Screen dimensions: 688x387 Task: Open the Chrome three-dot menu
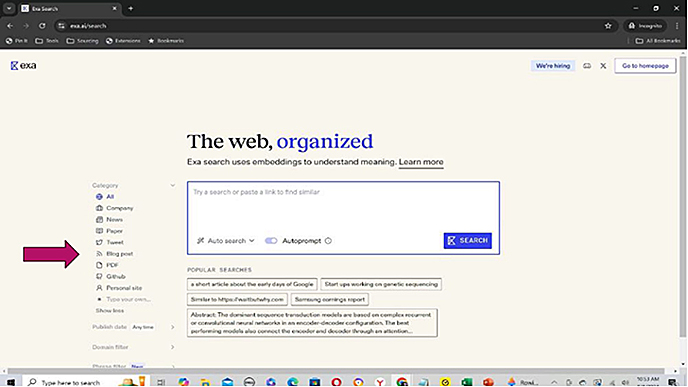677,26
